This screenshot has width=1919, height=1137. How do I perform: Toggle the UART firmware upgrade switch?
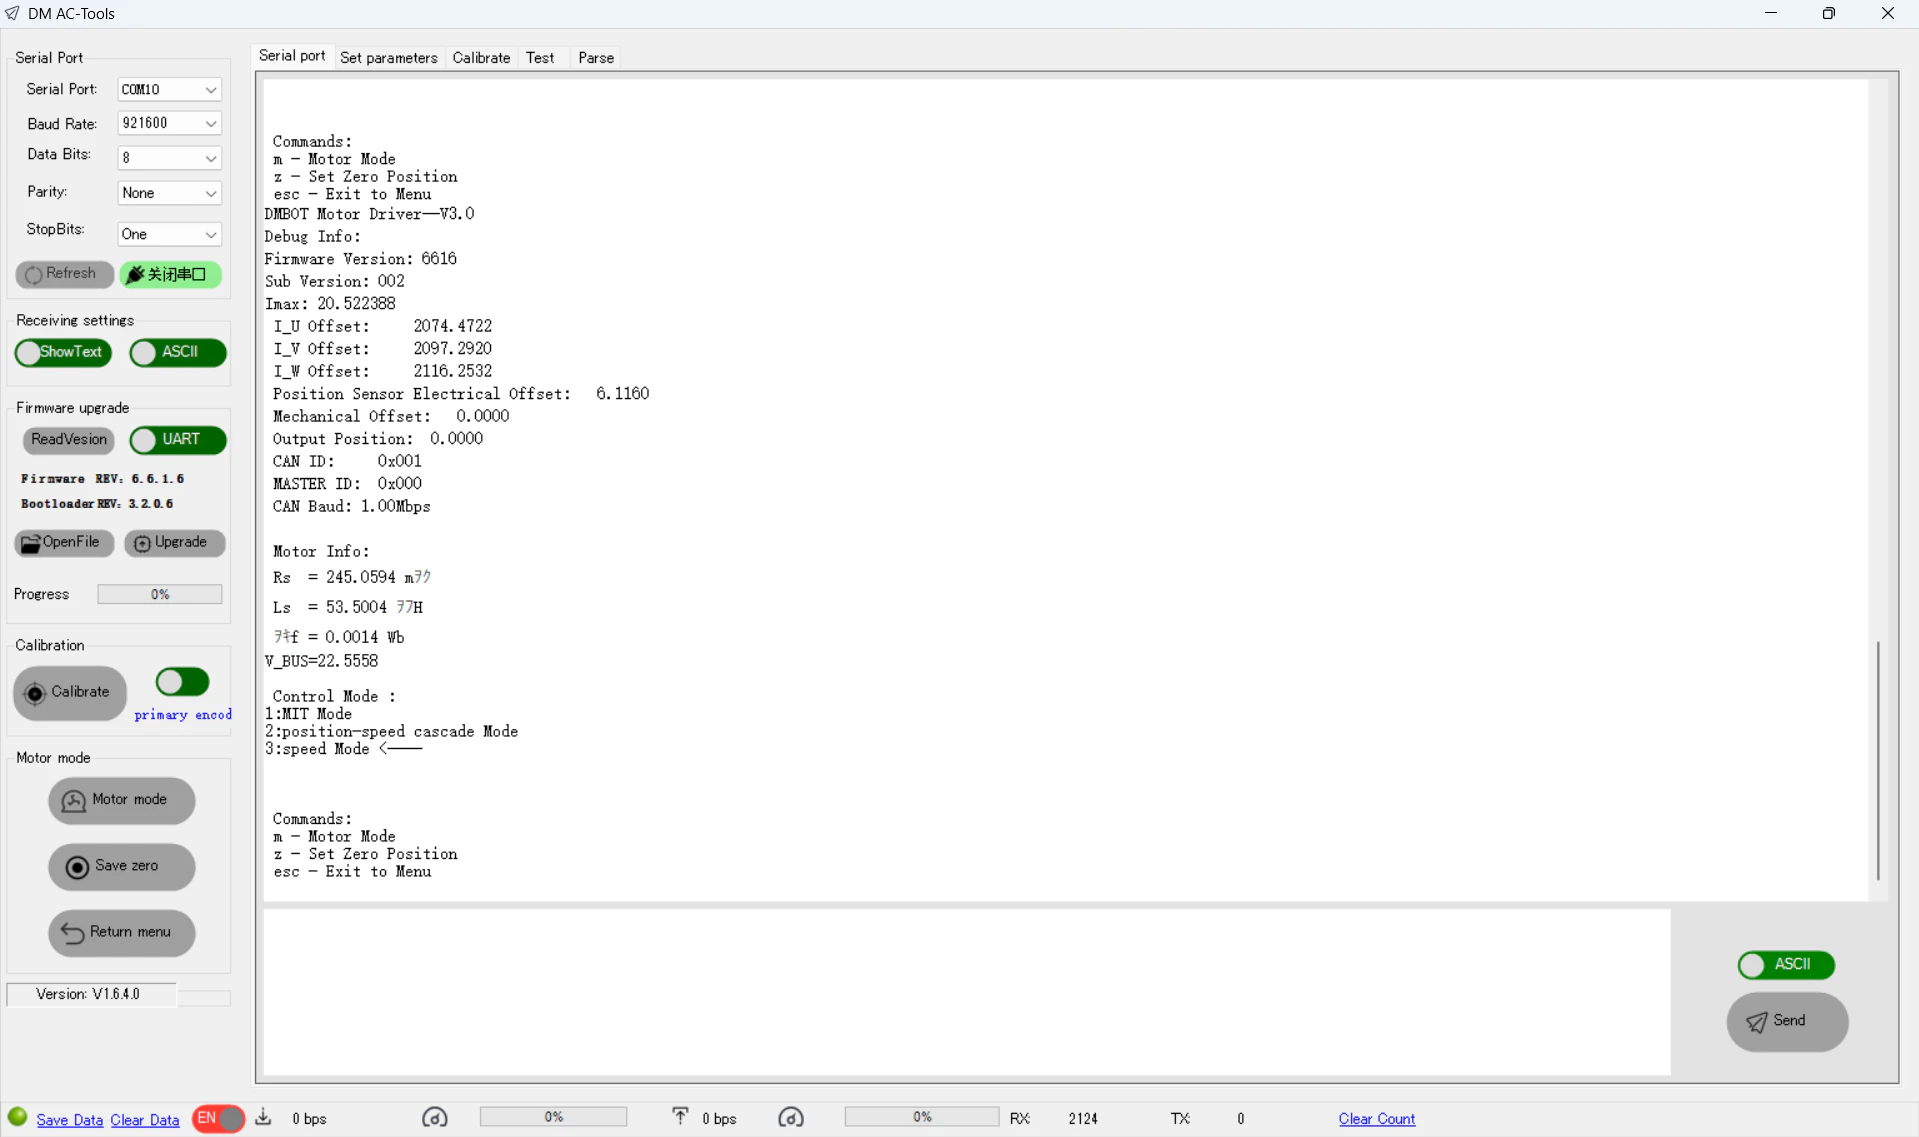[178, 440]
